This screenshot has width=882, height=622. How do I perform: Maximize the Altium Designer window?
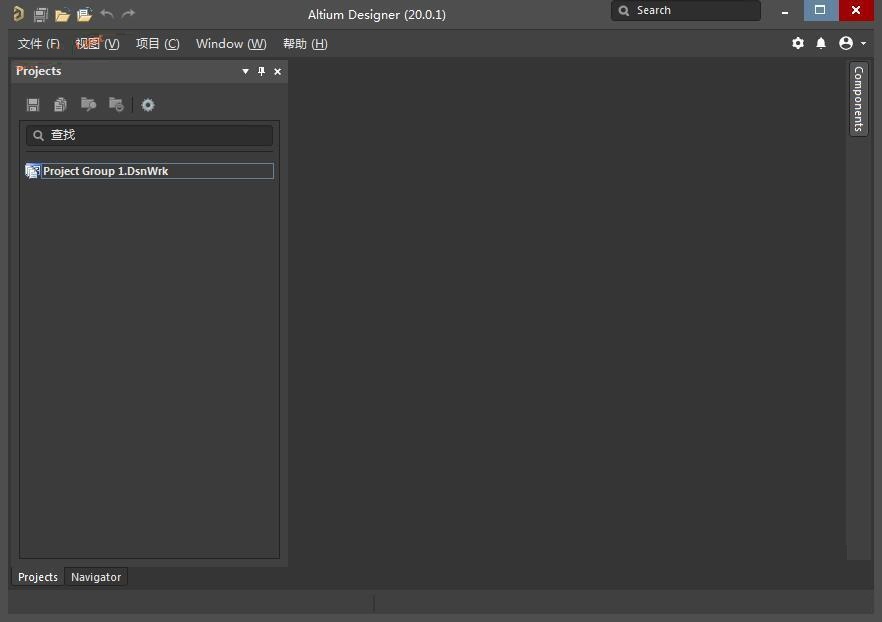tap(821, 11)
